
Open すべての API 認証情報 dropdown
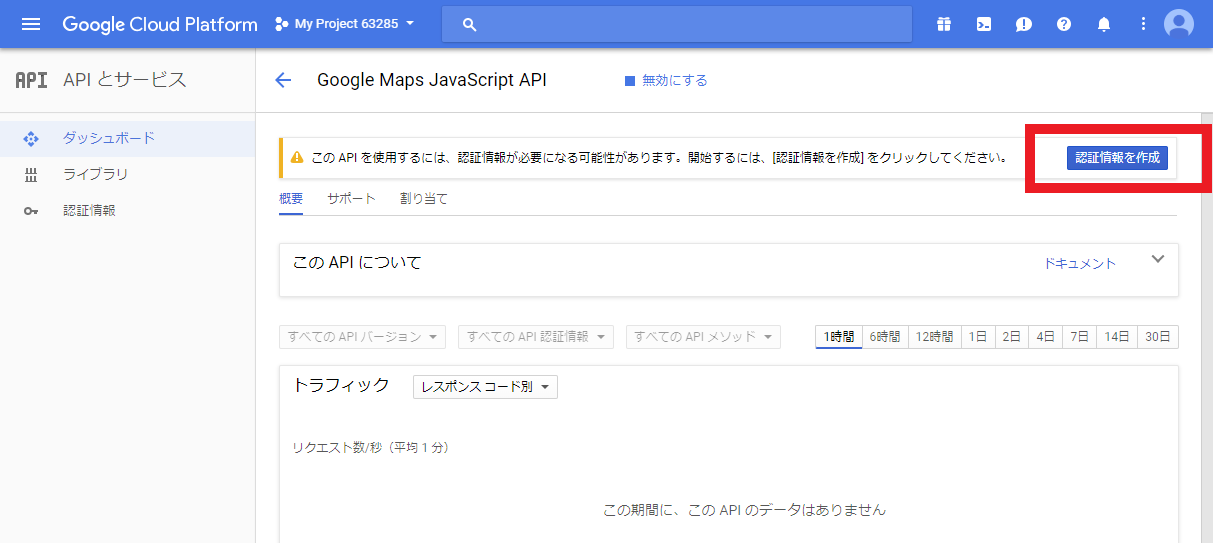click(x=536, y=337)
